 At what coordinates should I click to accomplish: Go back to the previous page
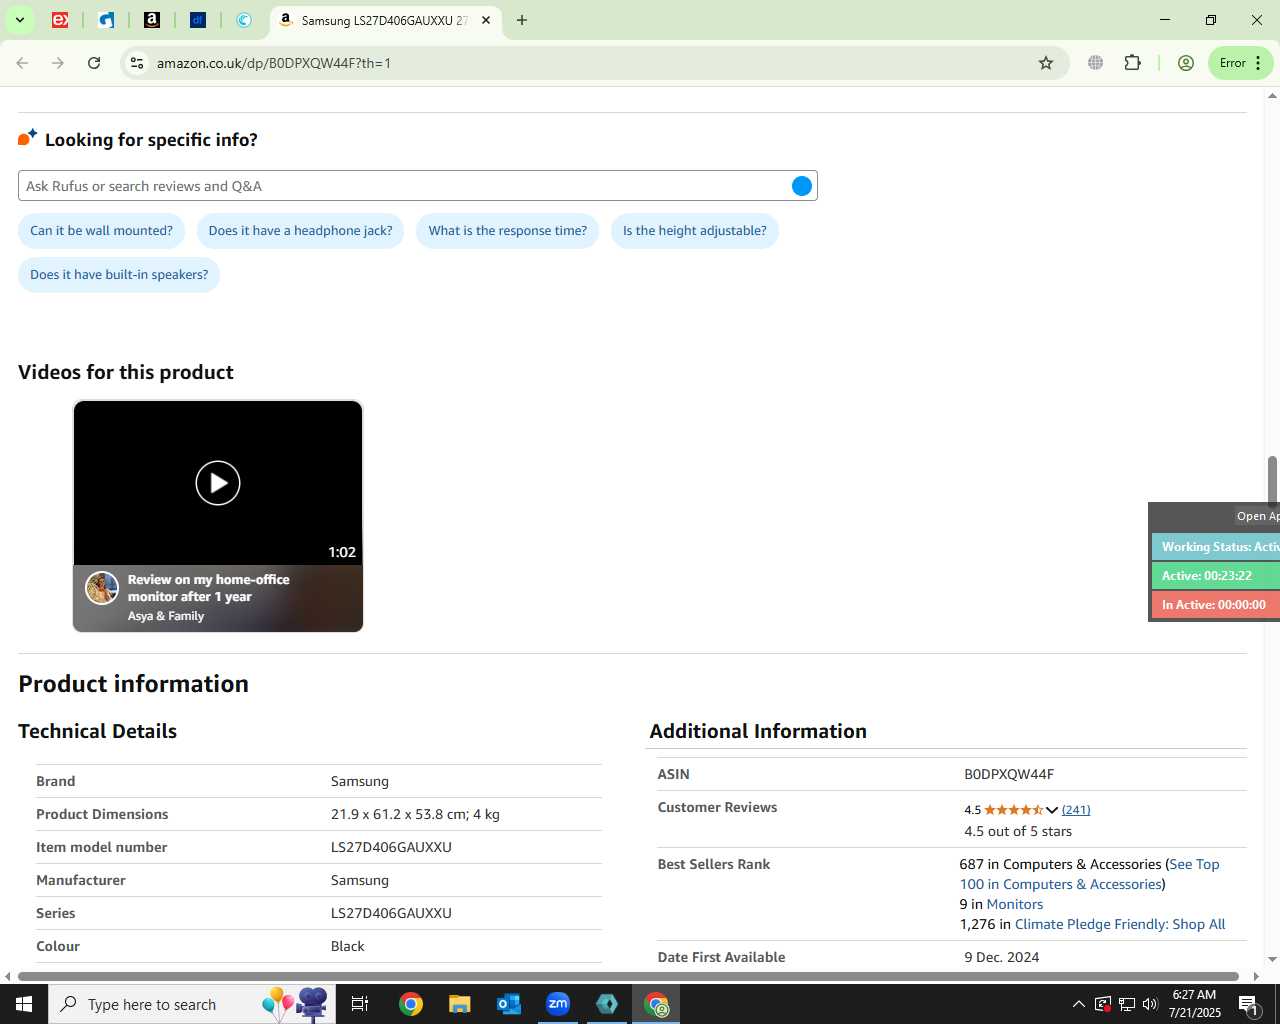click(22, 63)
